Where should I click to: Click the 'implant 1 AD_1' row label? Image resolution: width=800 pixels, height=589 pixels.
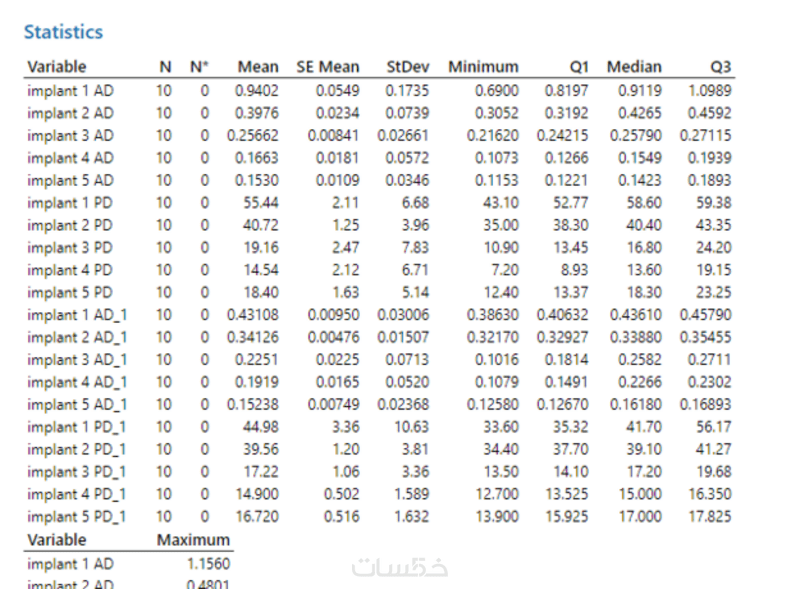(77, 315)
